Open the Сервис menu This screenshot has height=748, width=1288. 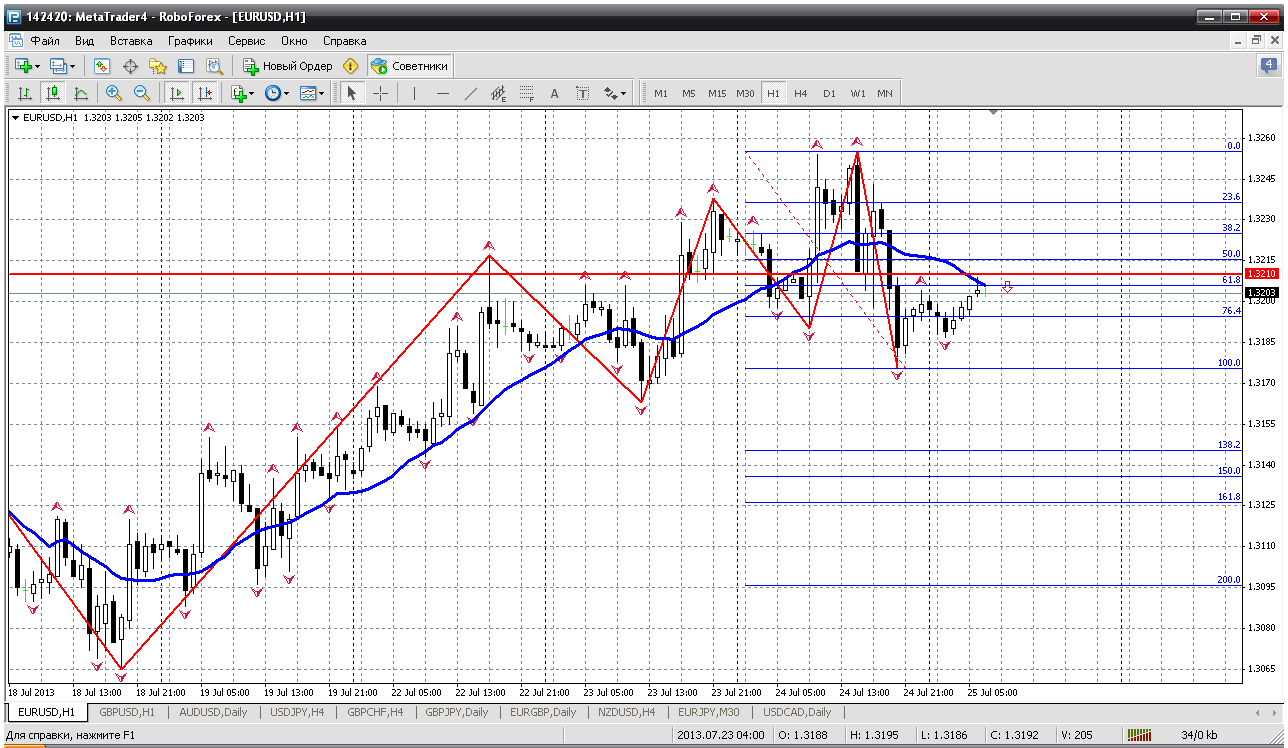246,41
